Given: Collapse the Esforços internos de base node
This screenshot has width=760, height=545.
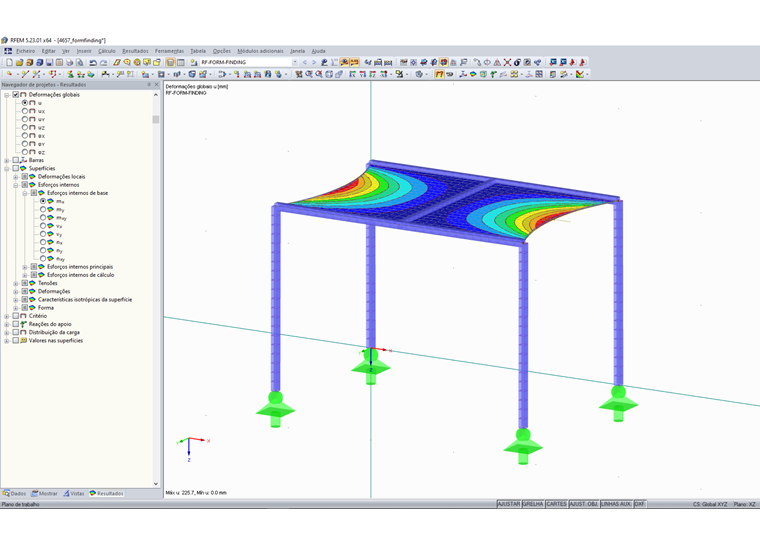Looking at the screenshot, I should [x=25, y=193].
